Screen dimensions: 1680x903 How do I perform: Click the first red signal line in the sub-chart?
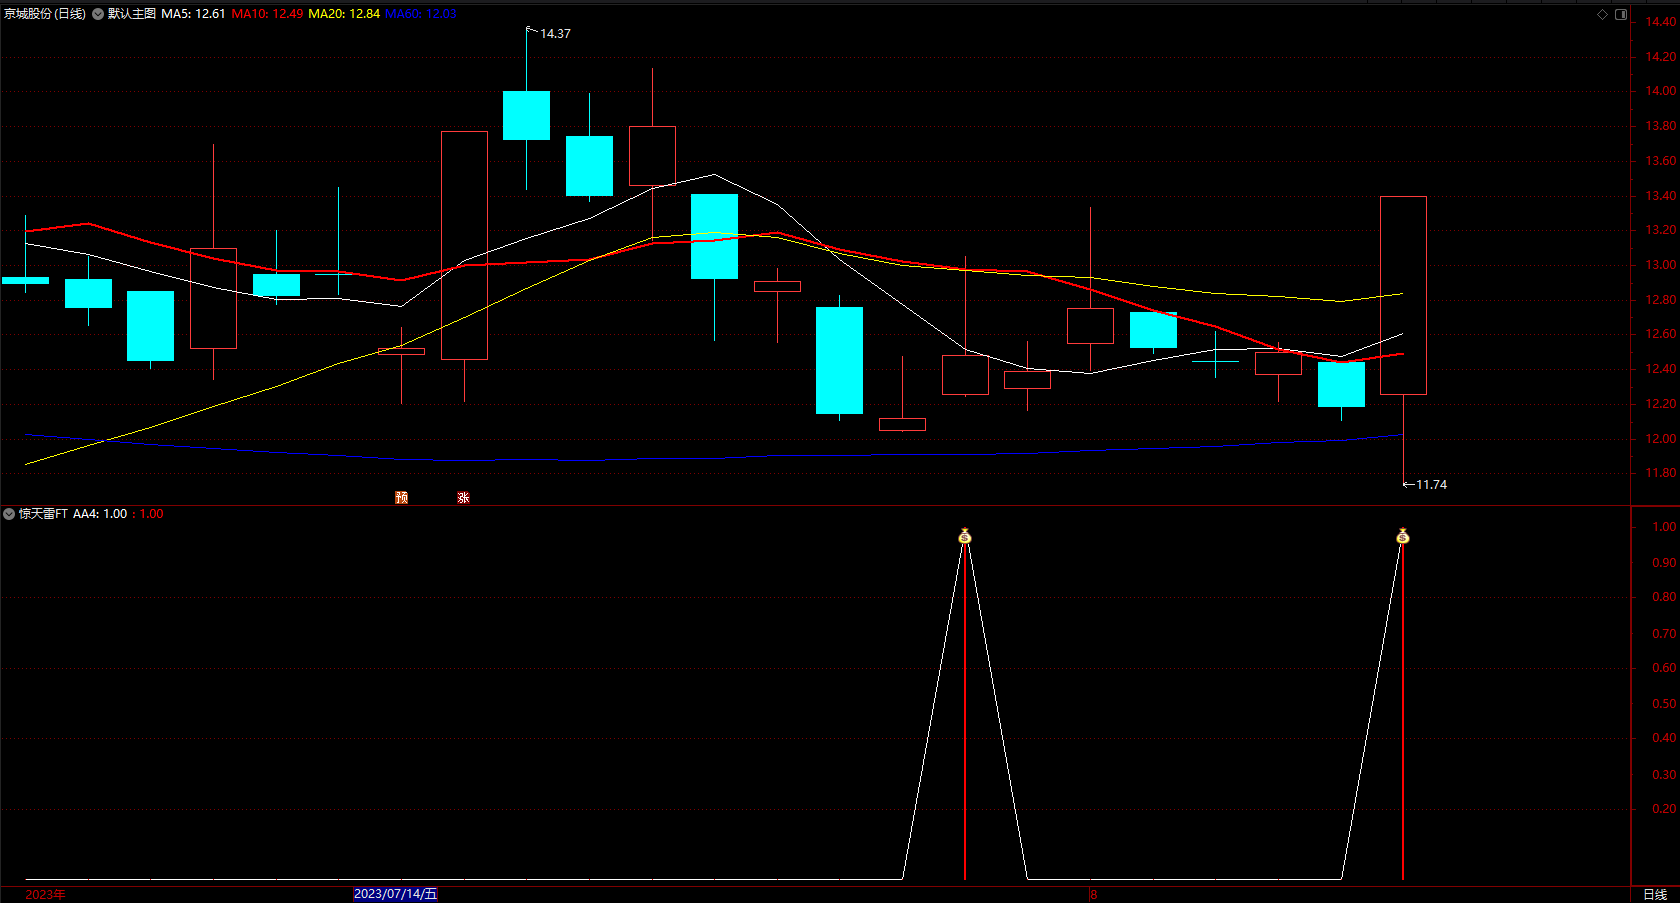pos(964,712)
